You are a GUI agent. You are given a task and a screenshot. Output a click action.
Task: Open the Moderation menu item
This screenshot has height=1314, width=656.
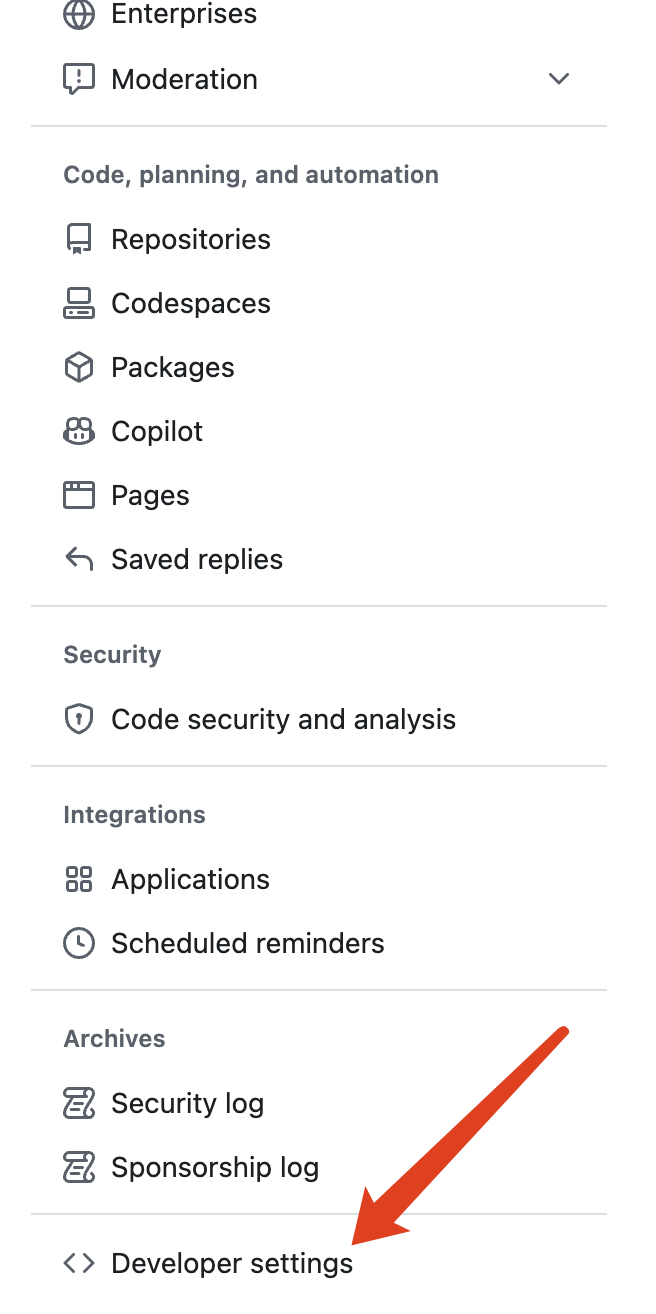point(319,79)
